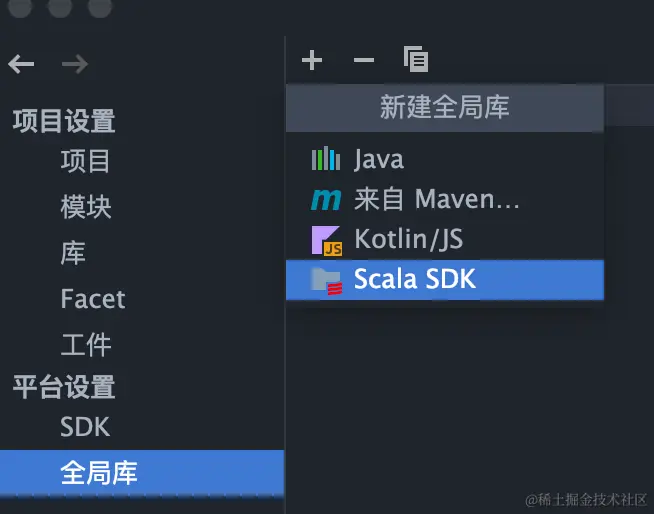Select Scala SDK from the popup

(x=445, y=280)
